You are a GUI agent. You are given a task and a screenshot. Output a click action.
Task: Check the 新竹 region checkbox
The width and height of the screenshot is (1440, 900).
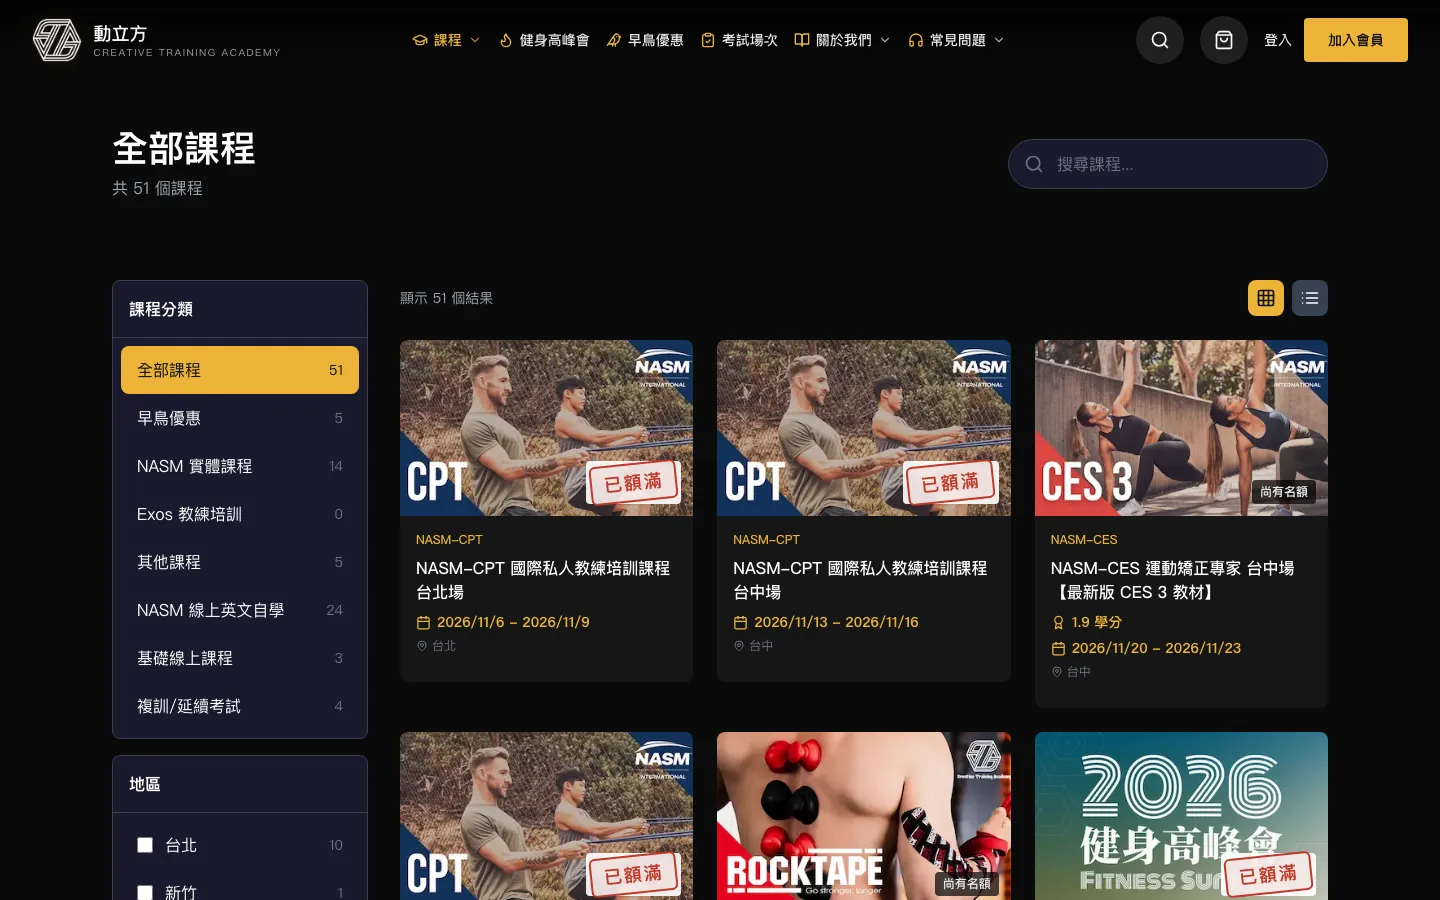point(145,893)
